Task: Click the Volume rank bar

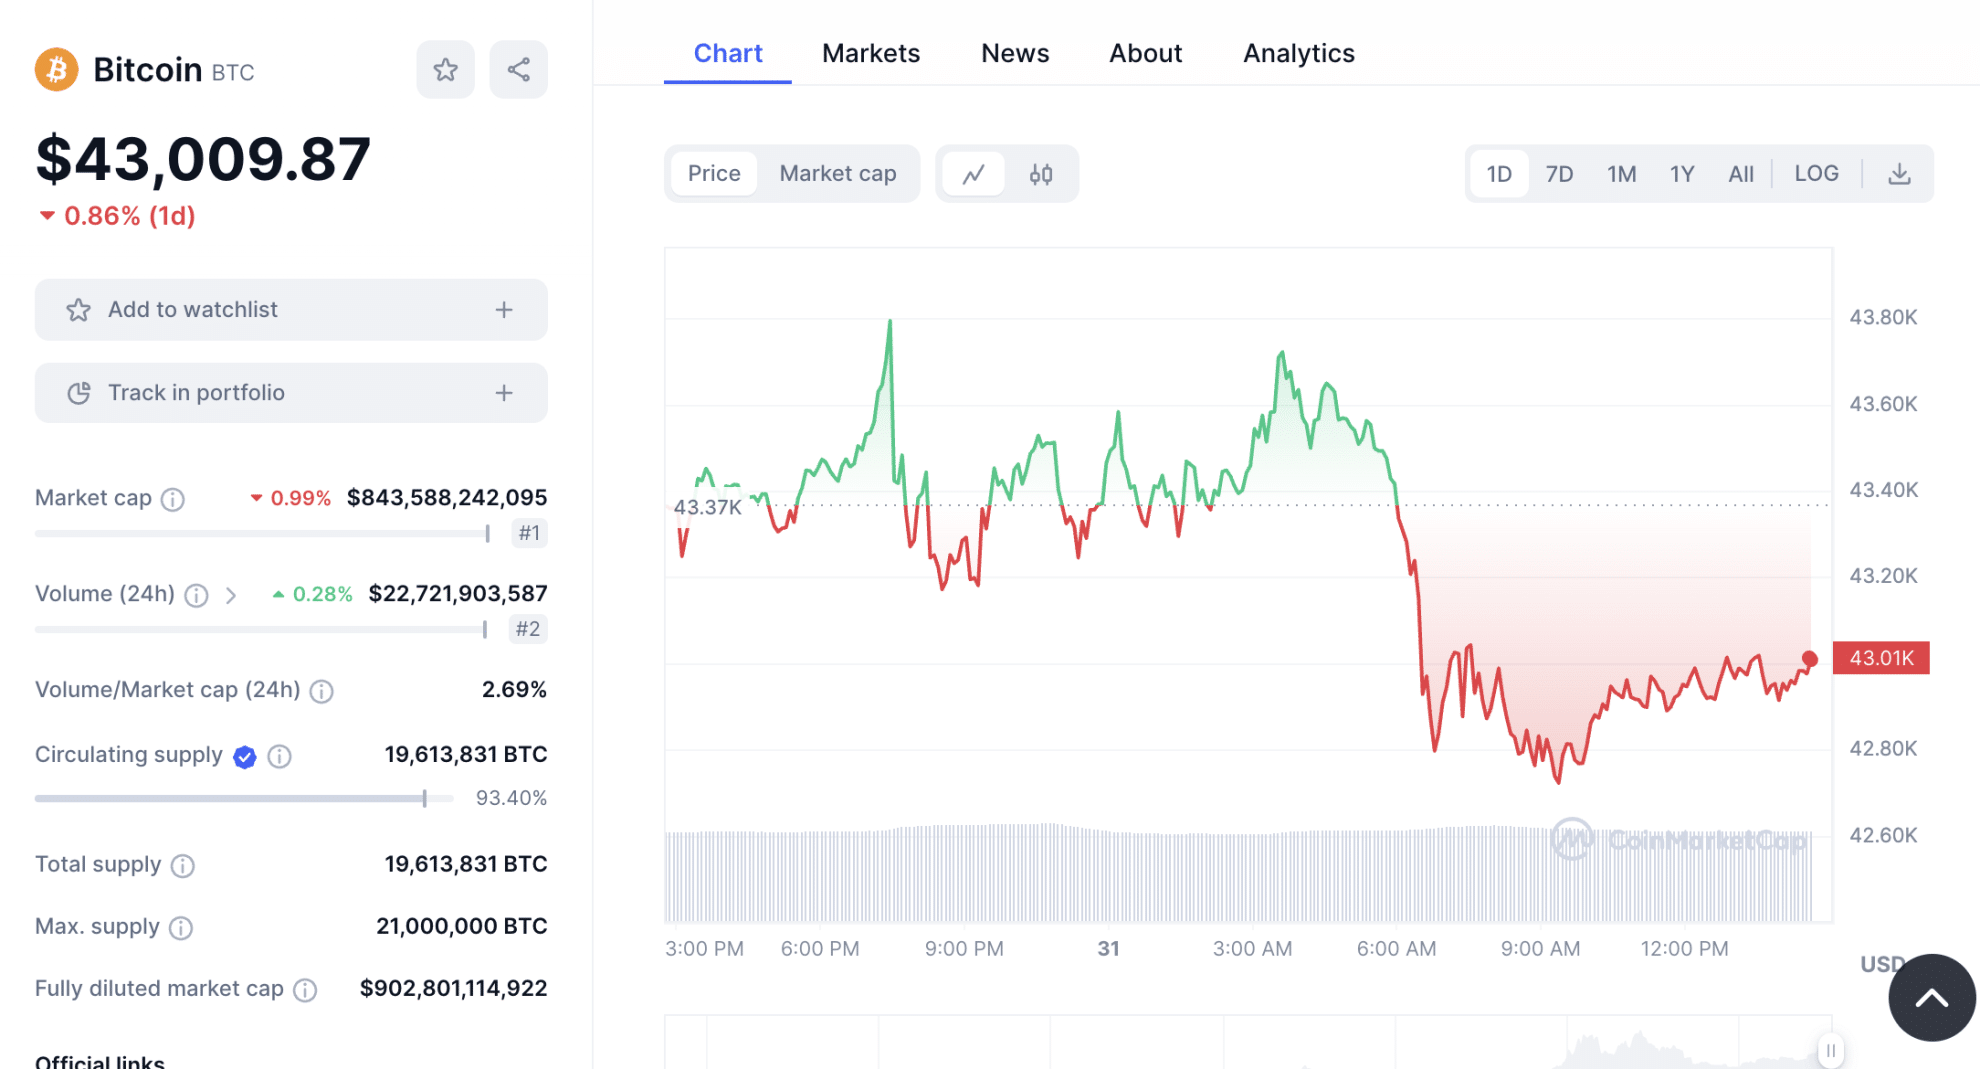Action: point(262,629)
